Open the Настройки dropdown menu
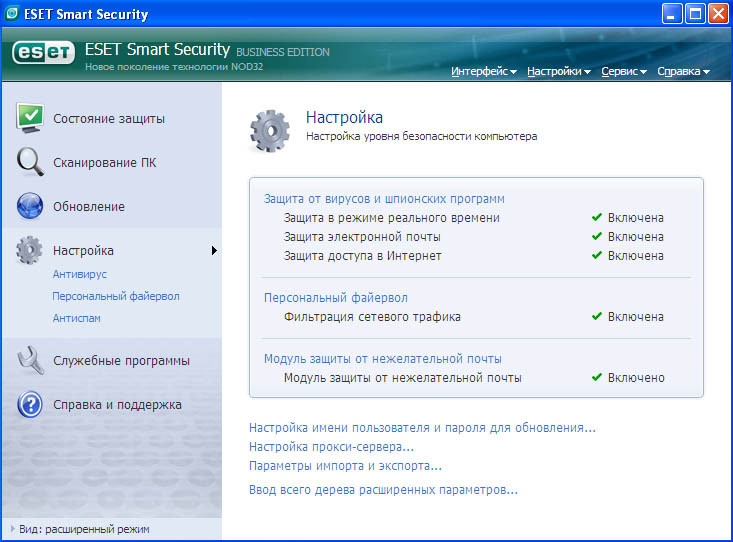The width and height of the screenshot is (733, 542). click(559, 71)
